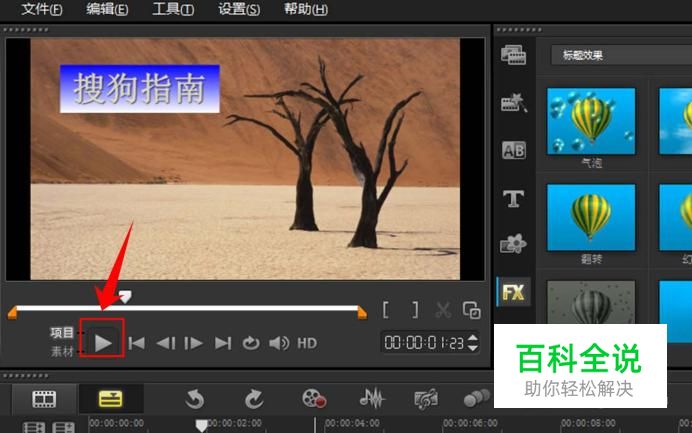Select the 翻转 filter thumbnail

(x=591, y=217)
